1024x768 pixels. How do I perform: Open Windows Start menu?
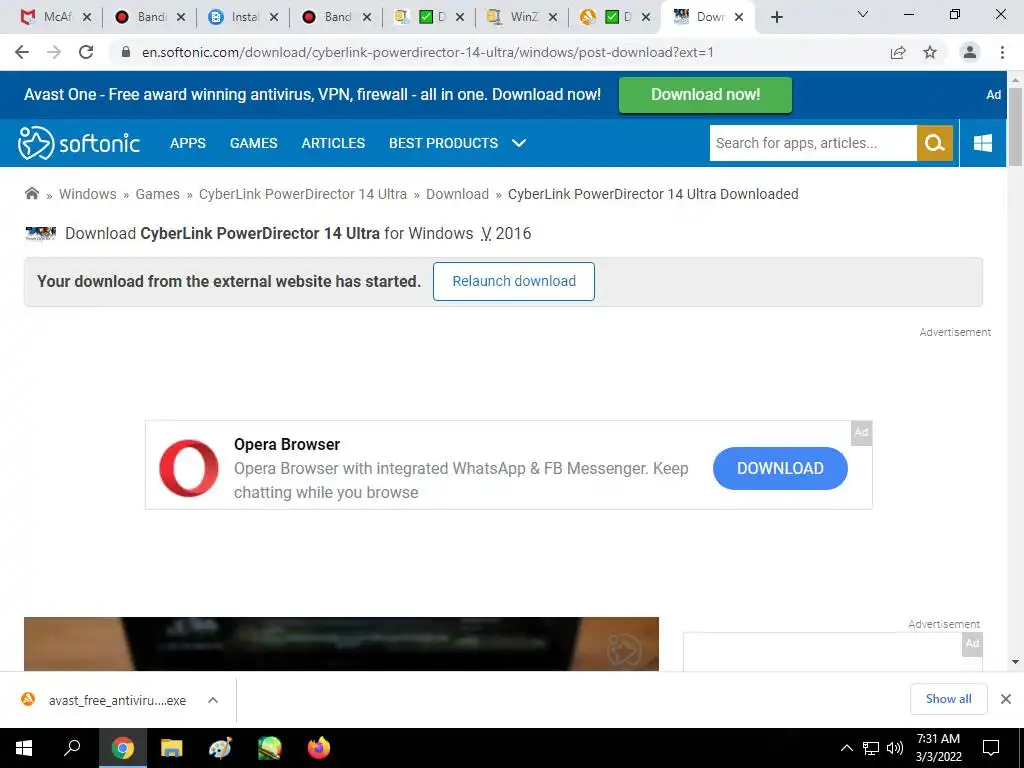pyautogui.click(x=24, y=748)
